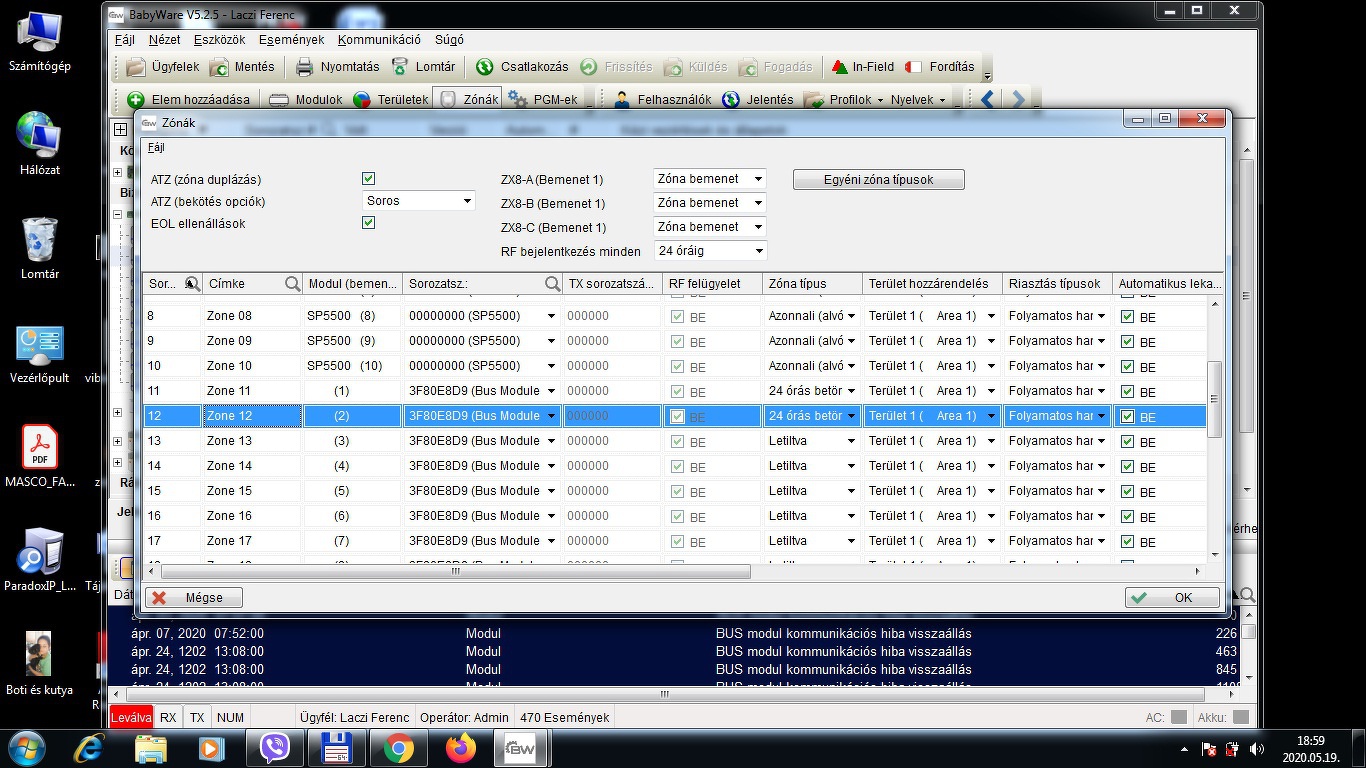The image size is (1366, 768).
Task: Click the search magnifier in Sor... column header
Action: pyautogui.click(x=193, y=284)
